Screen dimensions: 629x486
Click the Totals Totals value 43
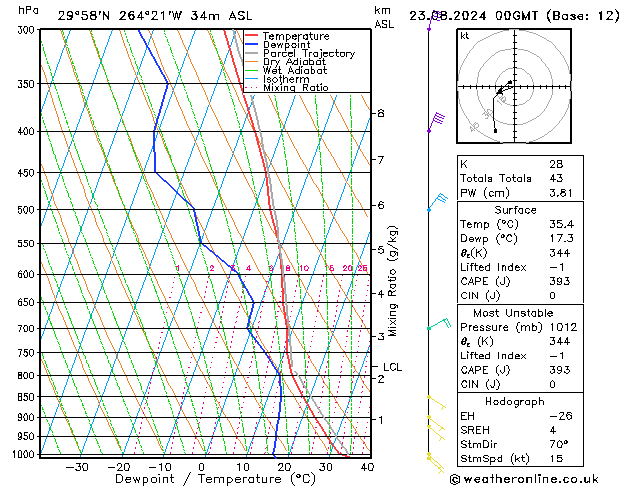(556, 178)
